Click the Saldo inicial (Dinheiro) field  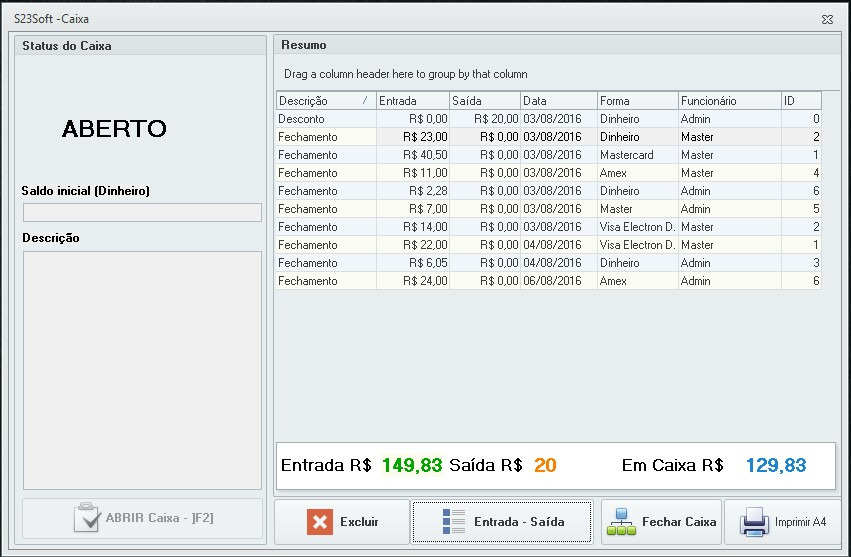tap(142, 212)
